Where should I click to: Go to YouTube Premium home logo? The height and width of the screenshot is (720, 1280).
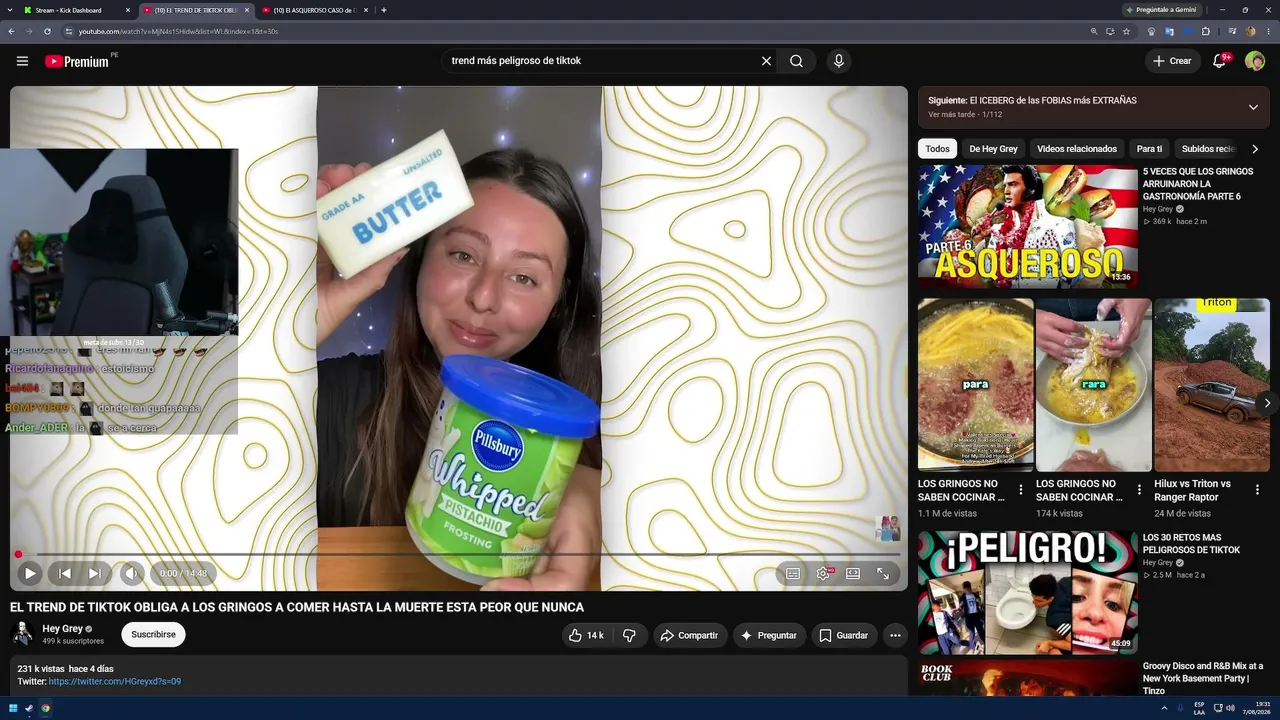click(77, 61)
